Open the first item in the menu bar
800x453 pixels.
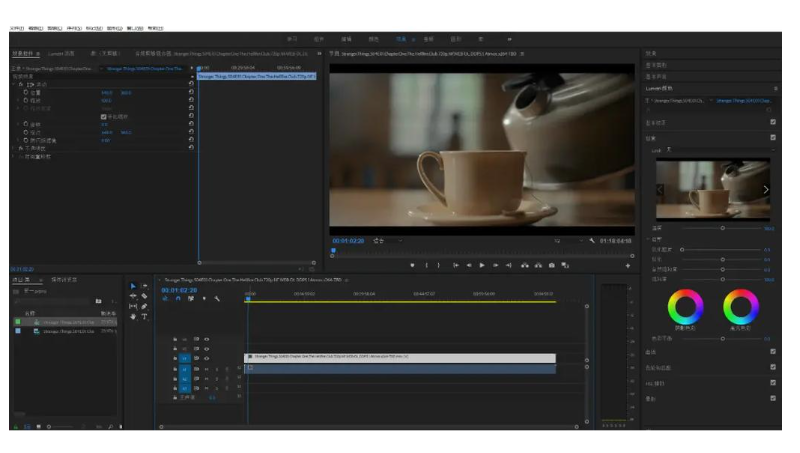point(17,29)
